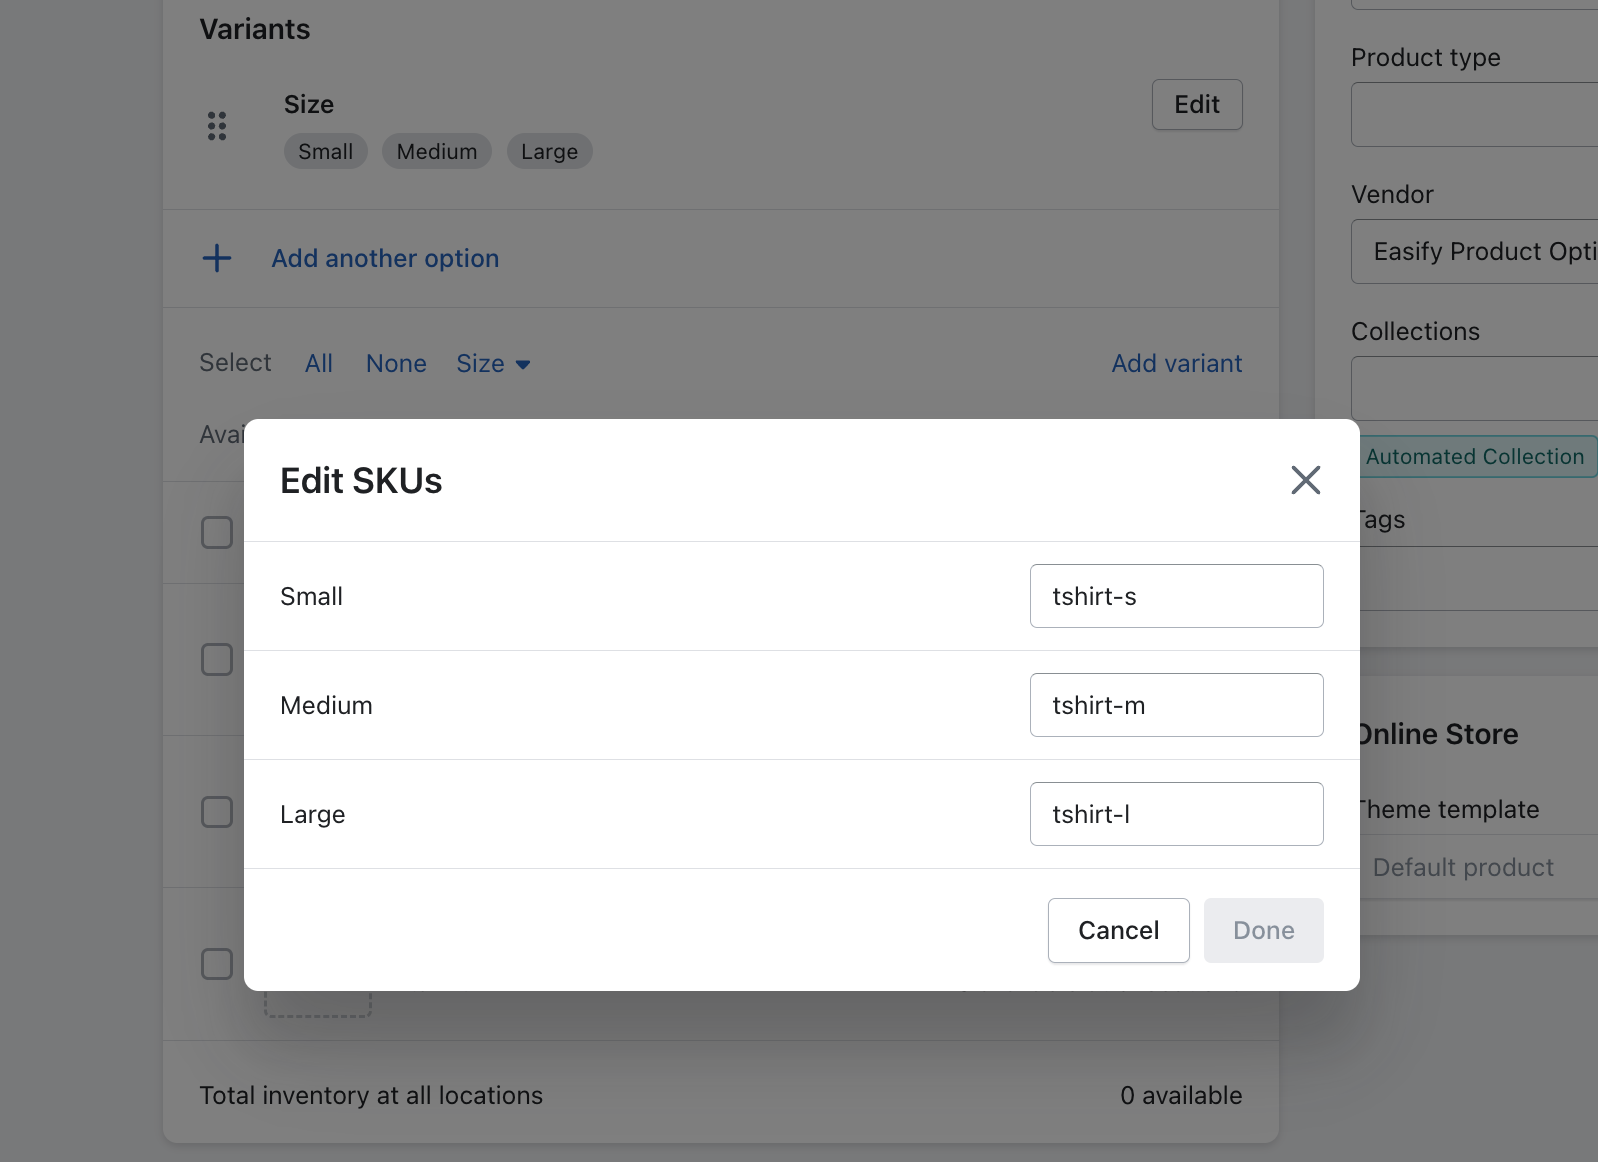Tick the third variant row checkbox
The height and width of the screenshot is (1162, 1598).
(217, 812)
